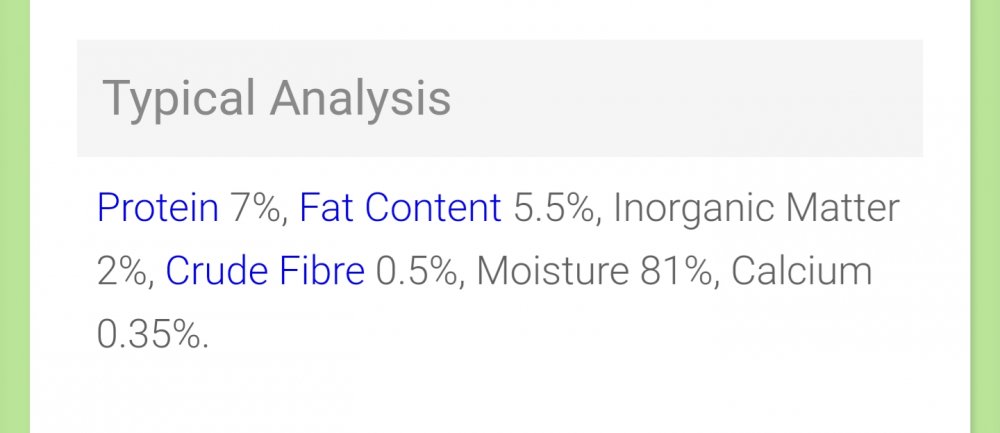Click white strip above the gray header bar
Image resolution: width=1000 pixels, height=433 pixels.
(500, 19)
